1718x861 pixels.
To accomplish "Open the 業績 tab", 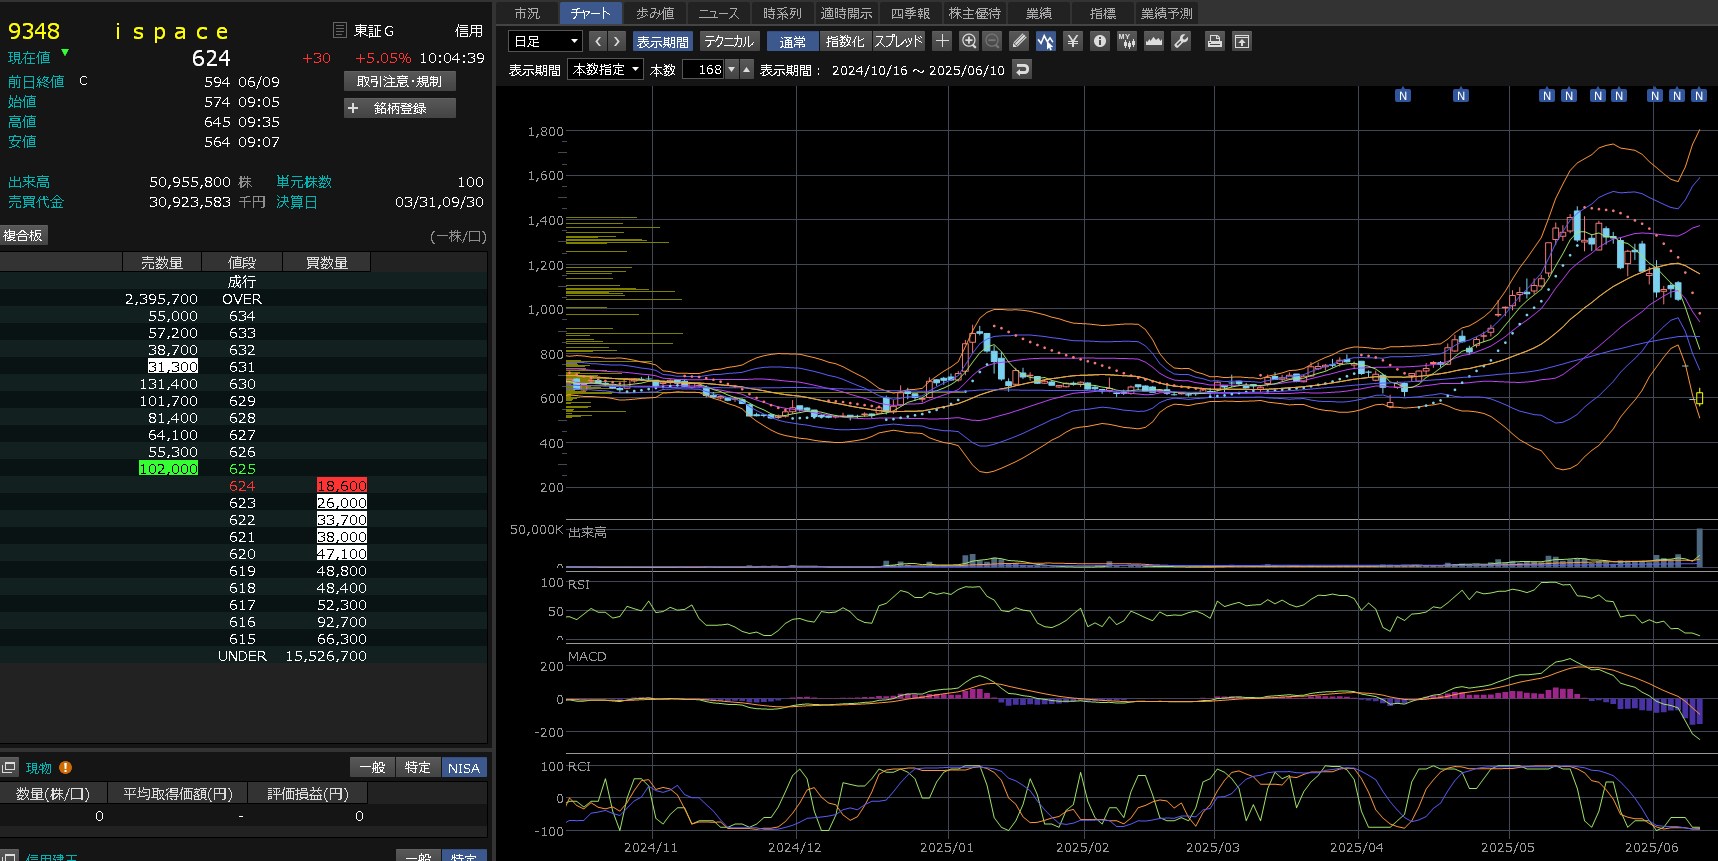I will click(1039, 13).
